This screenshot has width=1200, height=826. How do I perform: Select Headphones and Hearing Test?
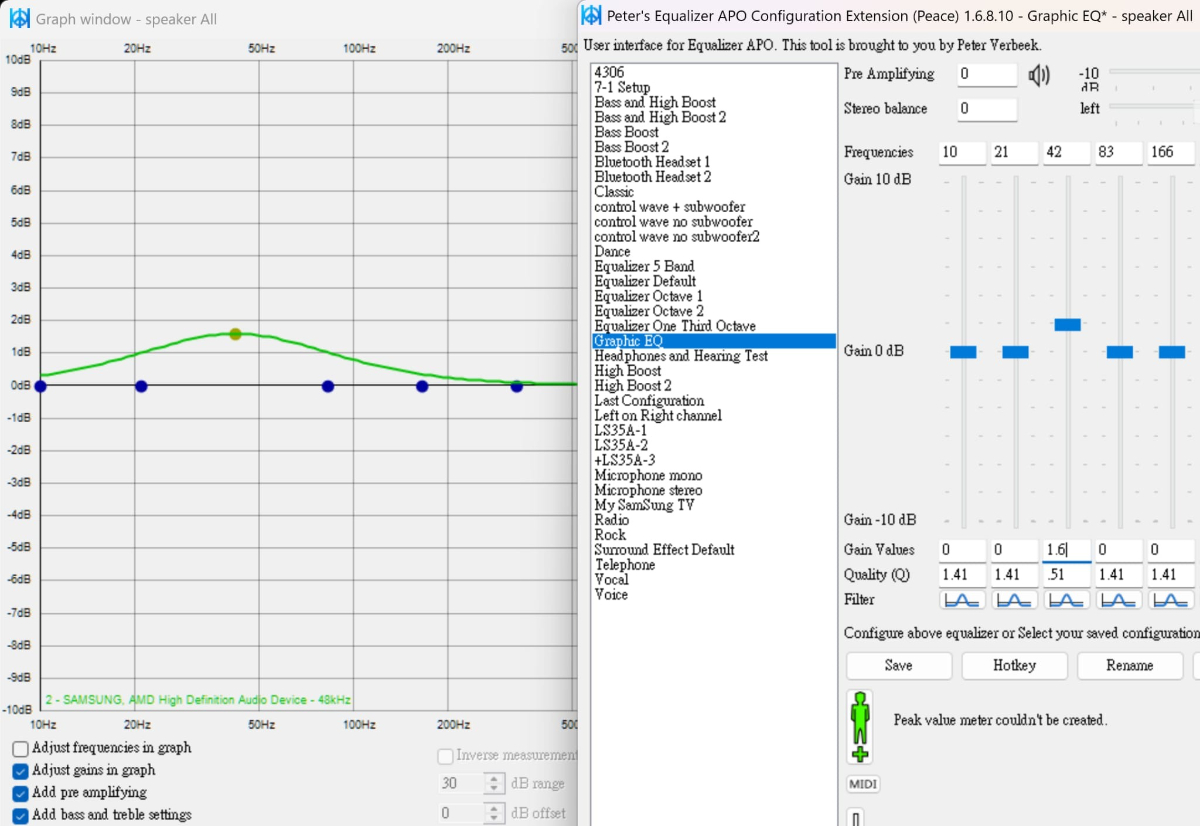click(681, 356)
